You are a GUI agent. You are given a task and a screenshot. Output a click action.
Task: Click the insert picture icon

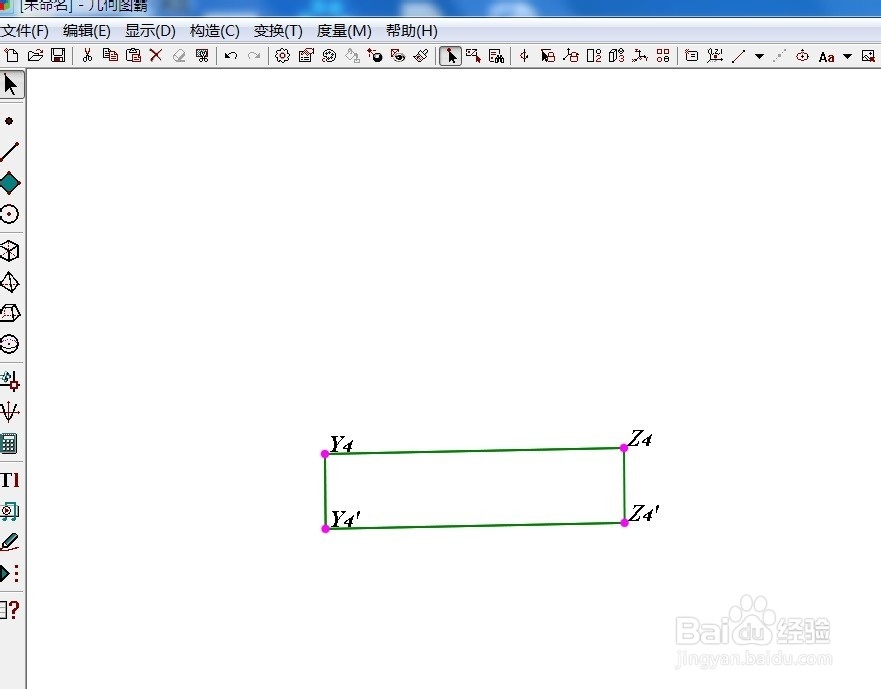click(868, 56)
